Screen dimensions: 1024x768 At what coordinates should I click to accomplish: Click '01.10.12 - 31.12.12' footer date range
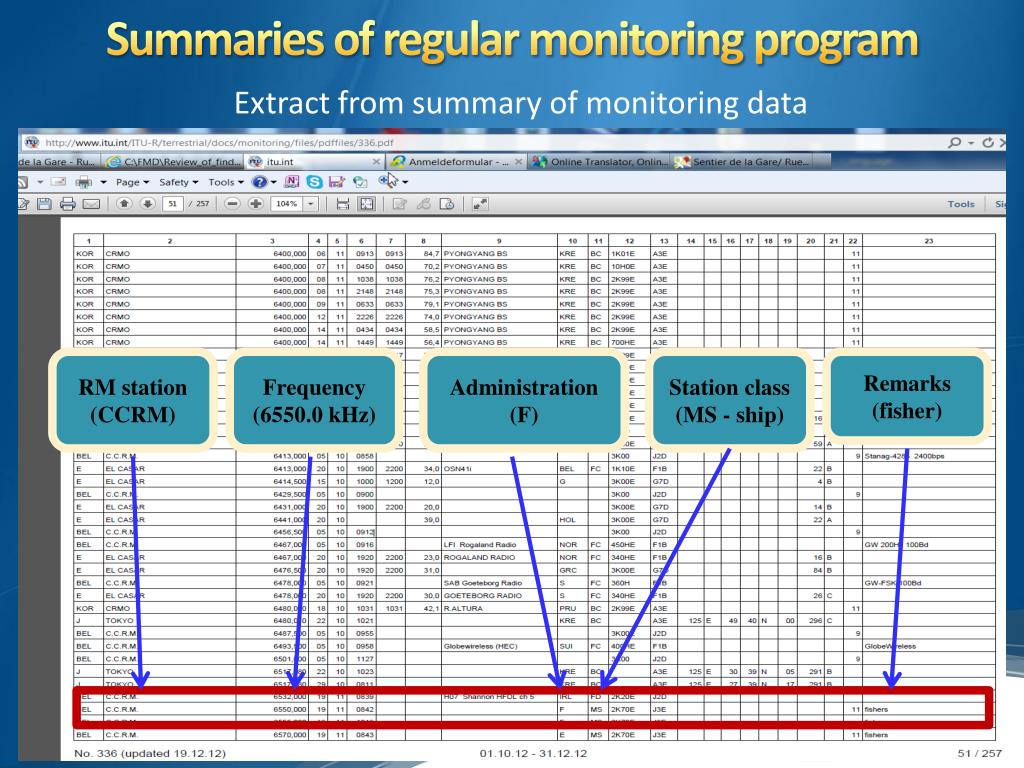point(534,753)
